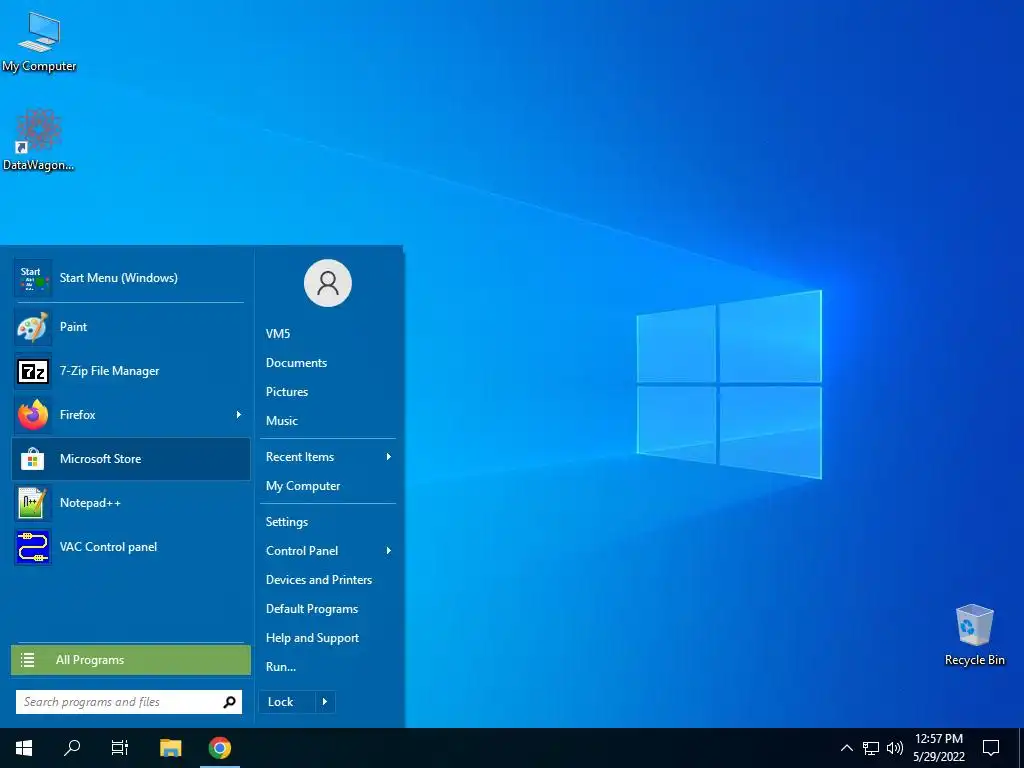Click the VAC Control panel label

coord(108,547)
